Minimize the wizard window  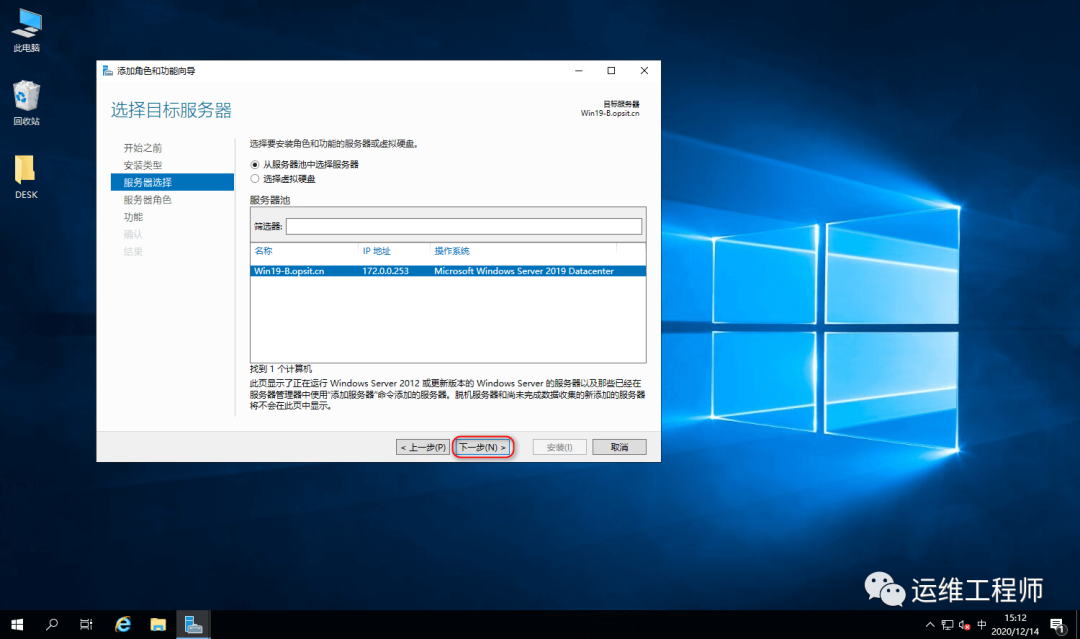coord(579,71)
